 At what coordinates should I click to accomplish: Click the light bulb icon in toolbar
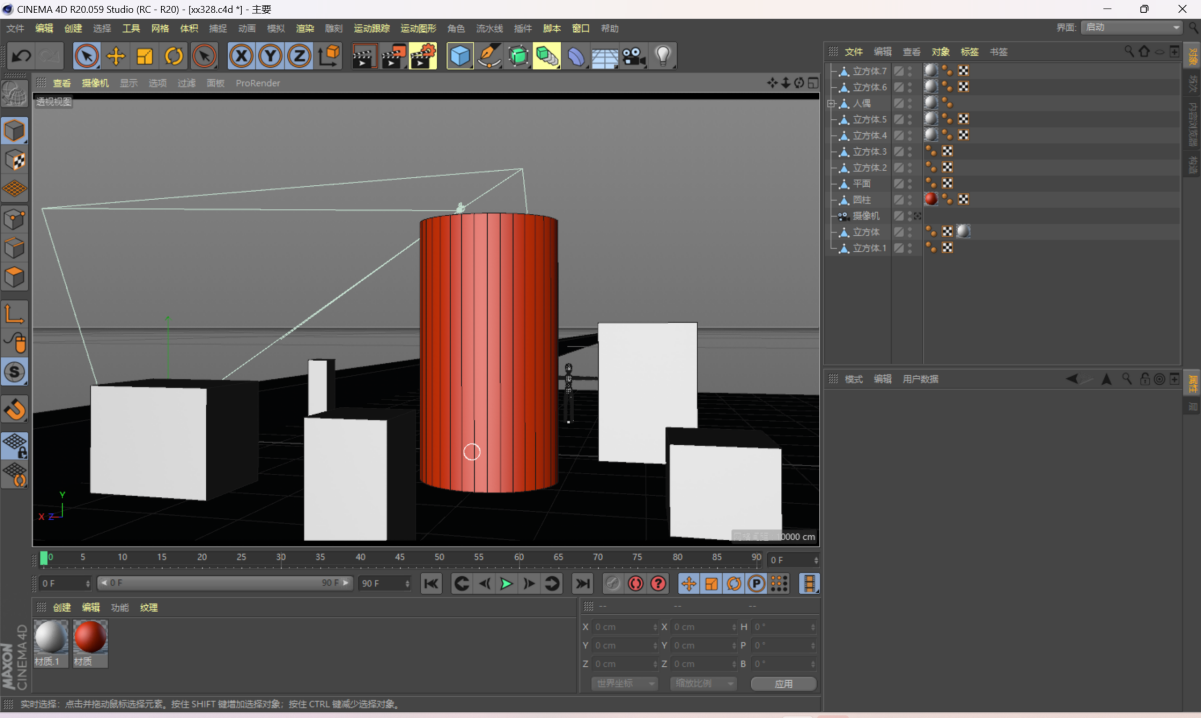click(x=663, y=56)
